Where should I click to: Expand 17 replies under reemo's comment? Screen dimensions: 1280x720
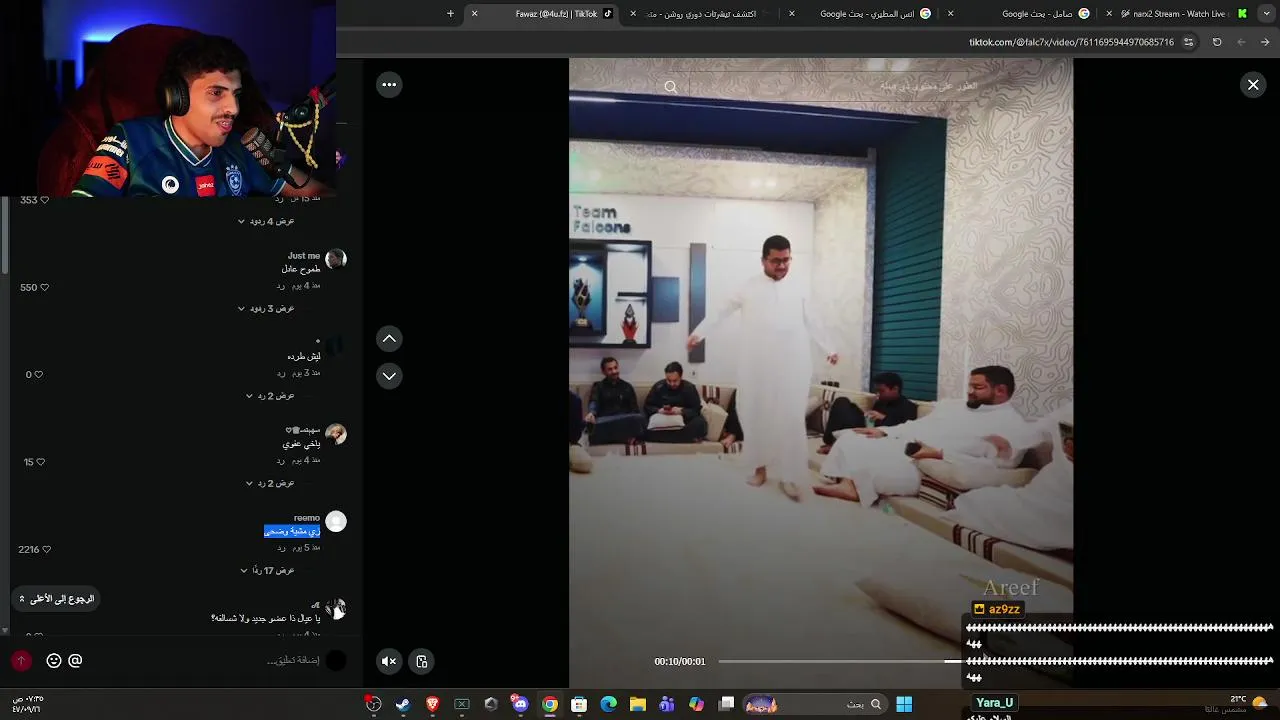[x=267, y=571]
